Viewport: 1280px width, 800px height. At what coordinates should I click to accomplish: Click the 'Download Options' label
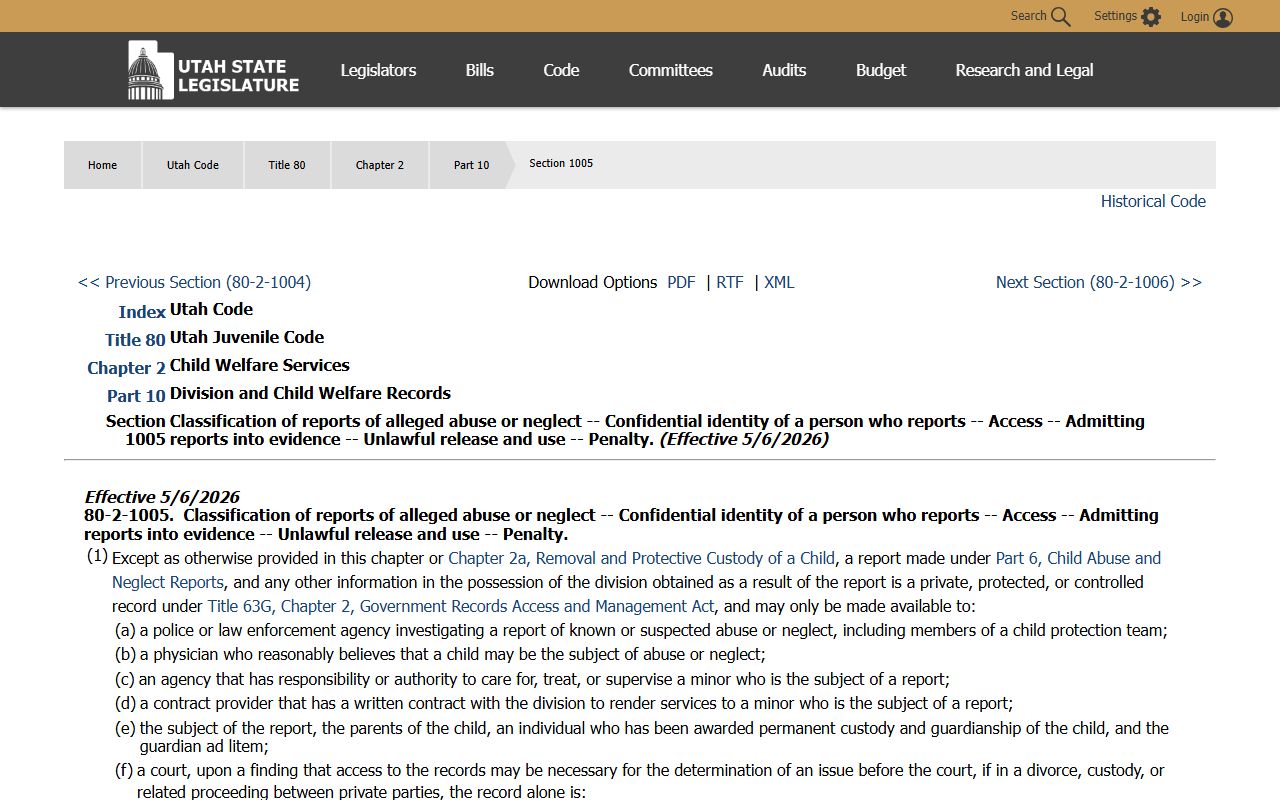click(x=593, y=282)
